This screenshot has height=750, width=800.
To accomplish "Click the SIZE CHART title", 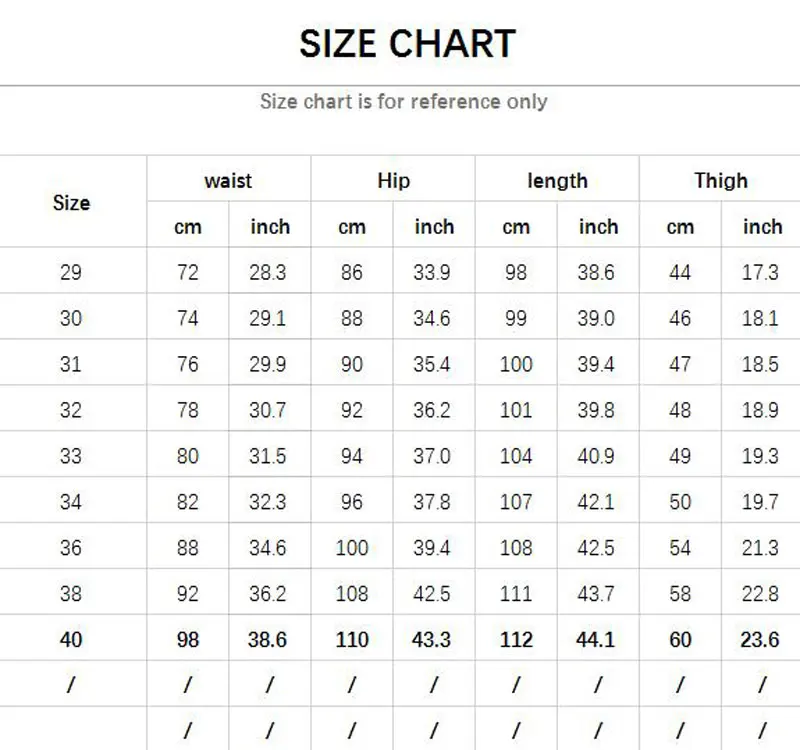I will [407, 44].
